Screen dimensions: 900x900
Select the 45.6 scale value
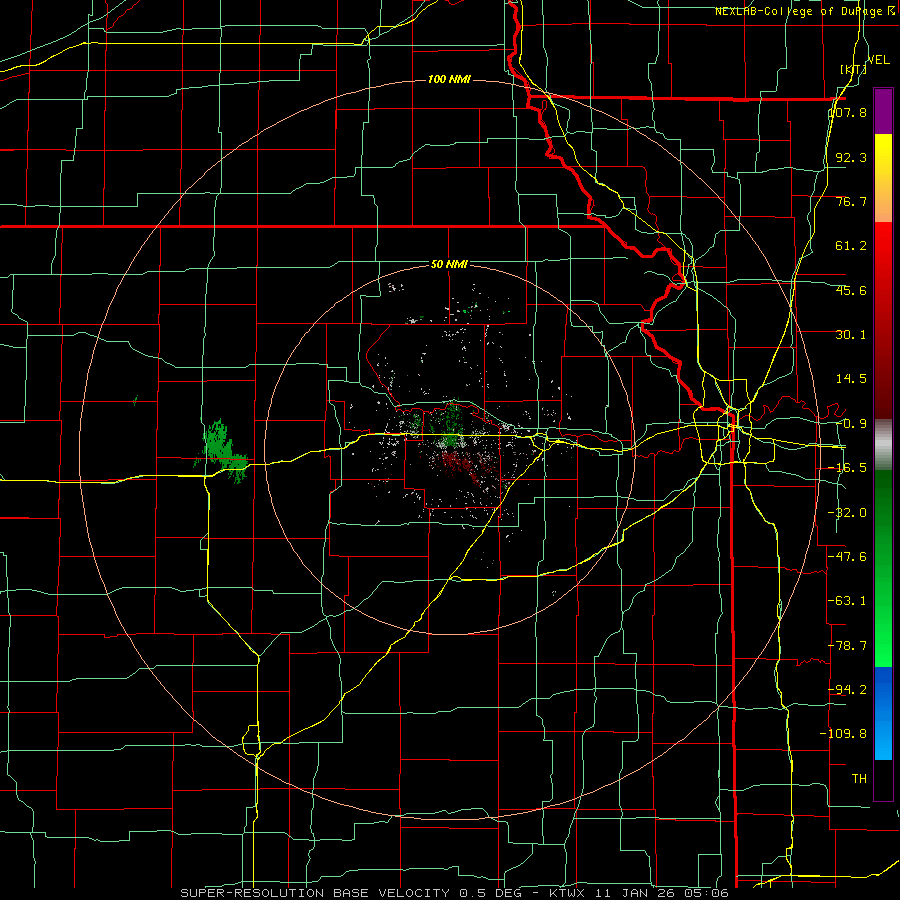coord(851,290)
